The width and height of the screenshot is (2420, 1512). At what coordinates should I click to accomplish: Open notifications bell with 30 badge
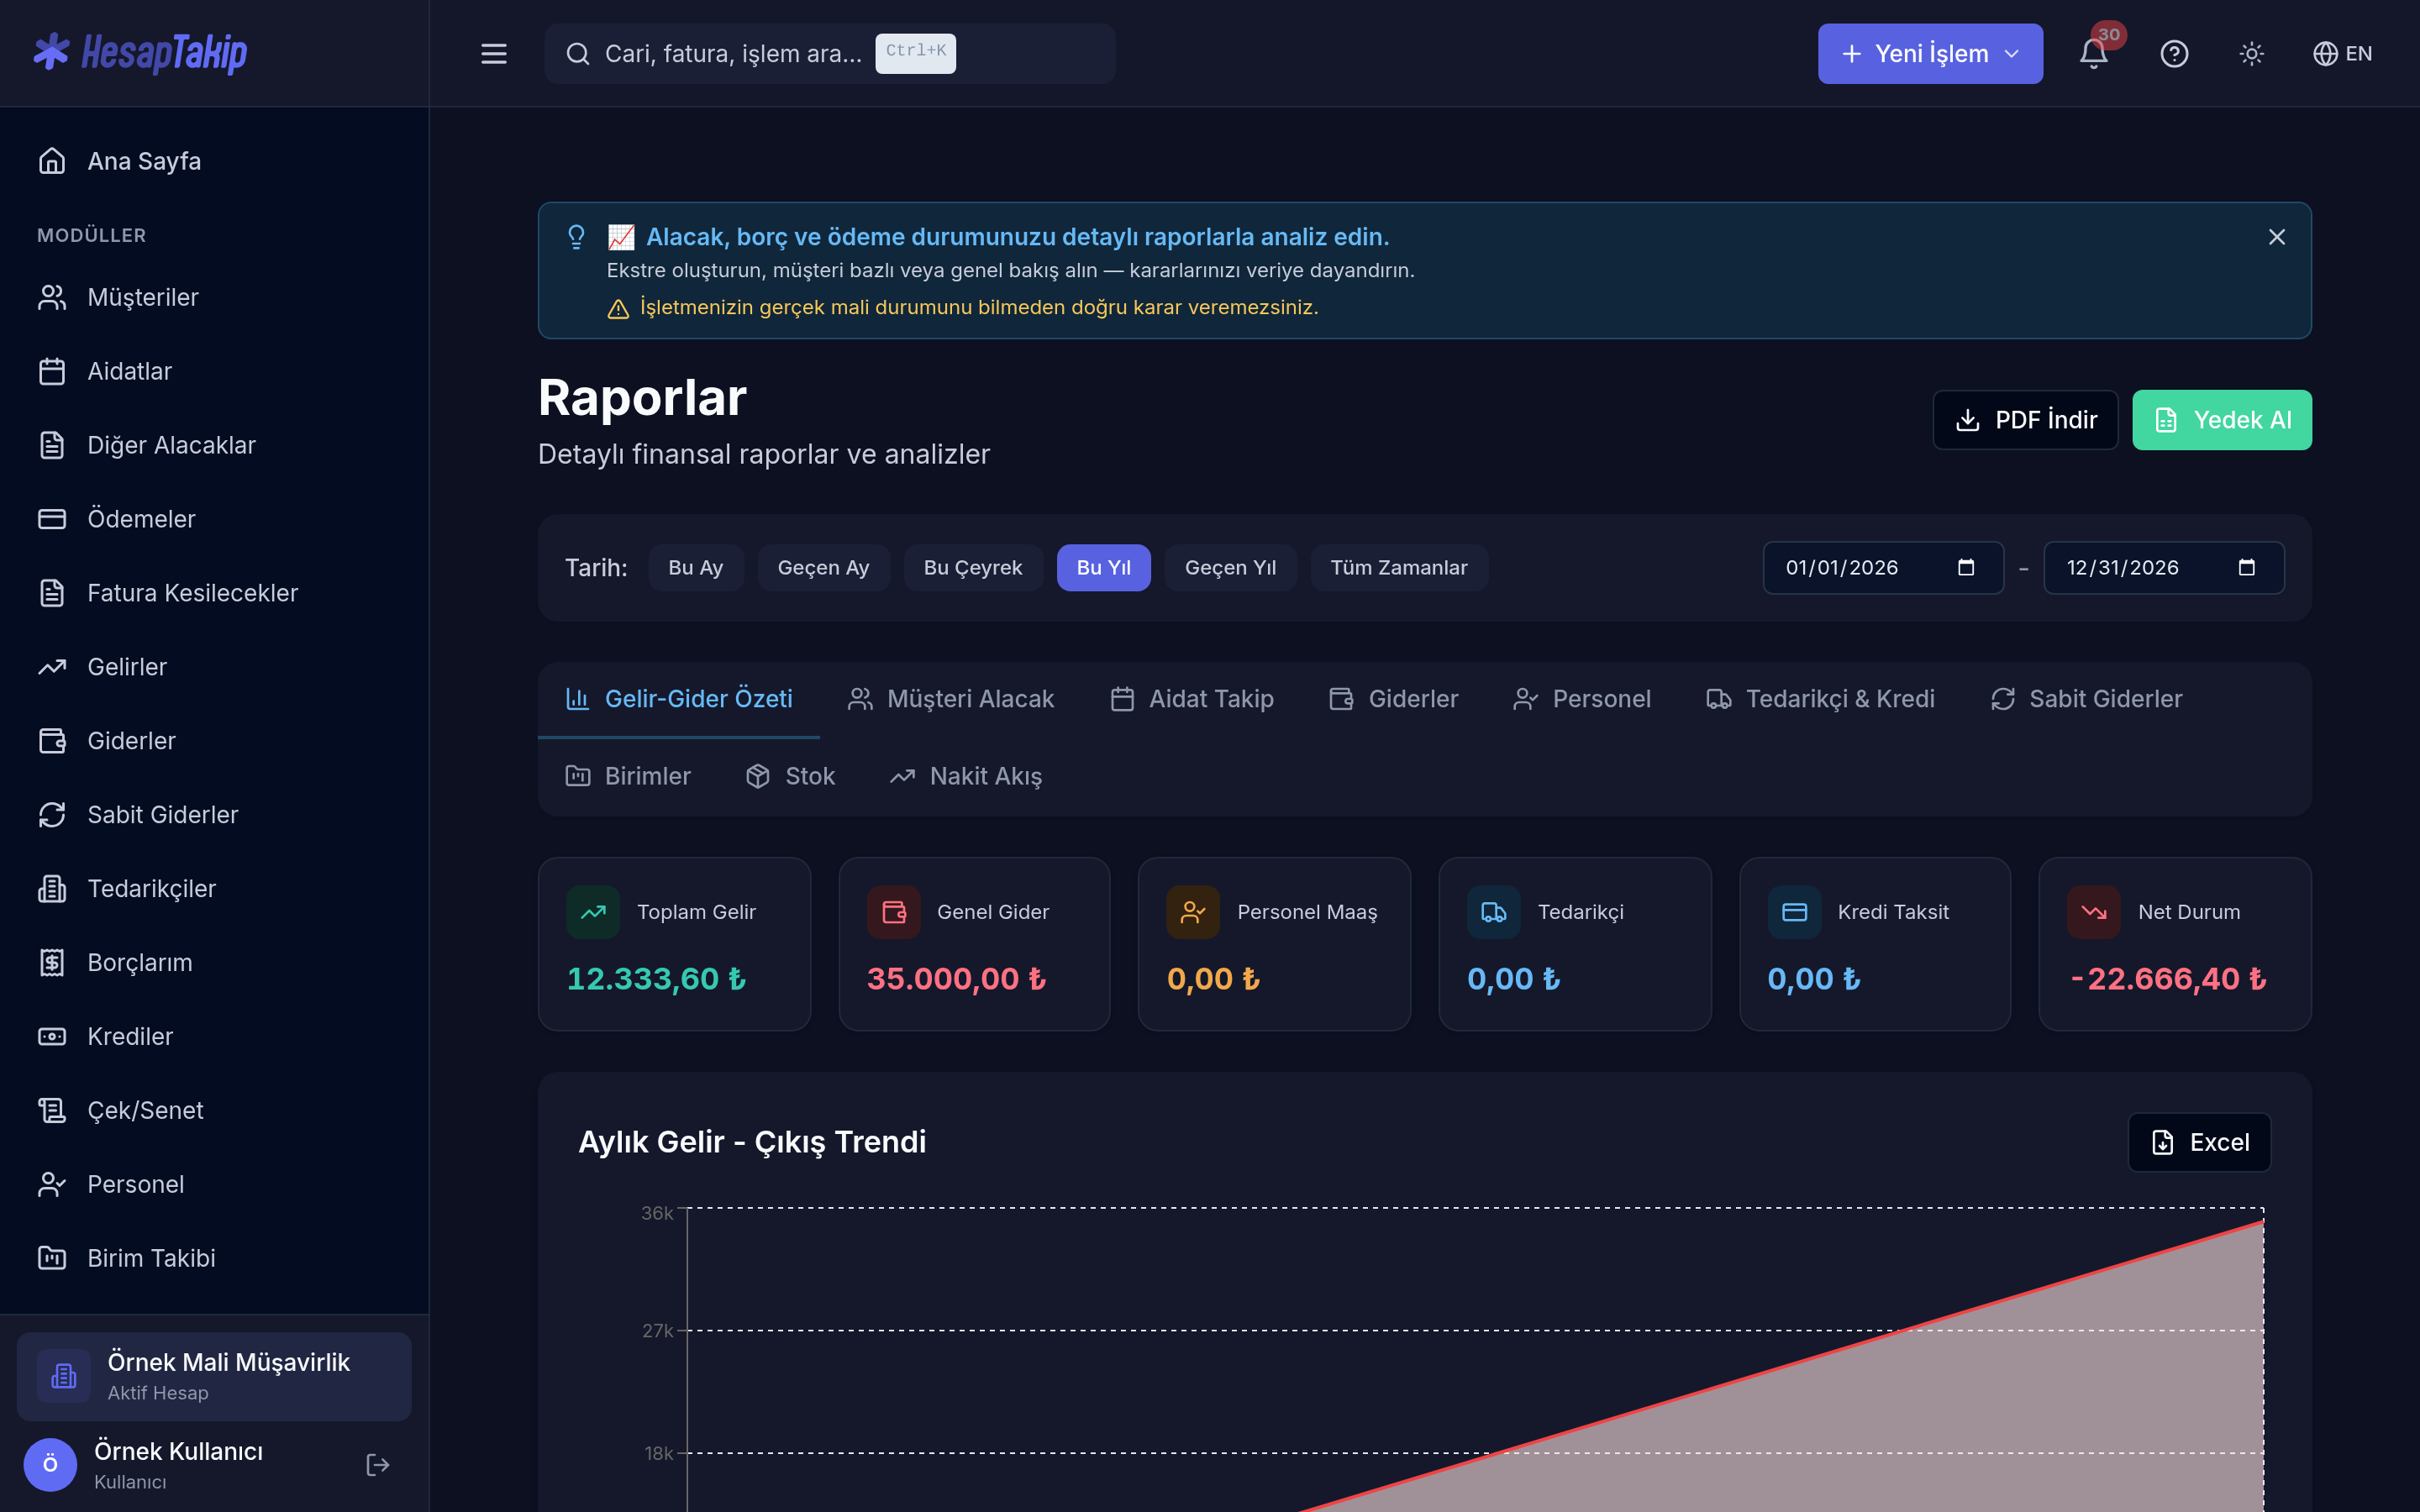(2094, 53)
